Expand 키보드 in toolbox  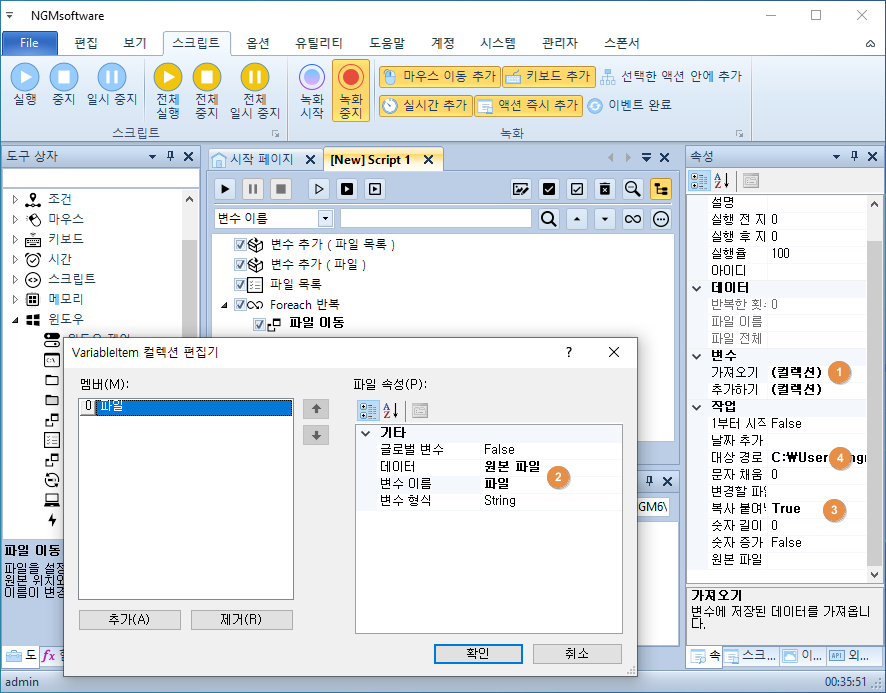[15, 239]
